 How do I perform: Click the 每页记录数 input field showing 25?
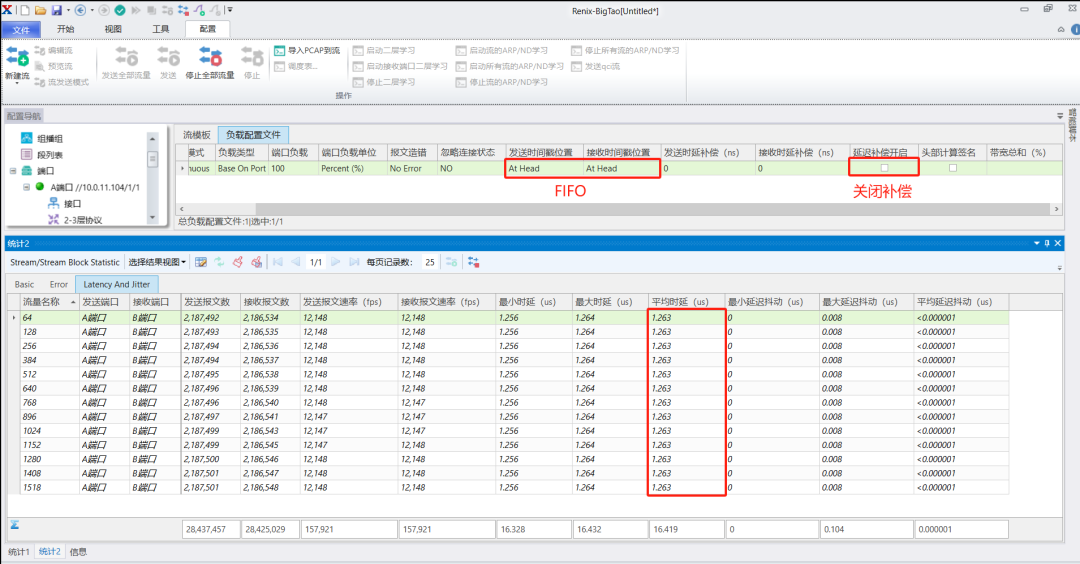point(428,262)
